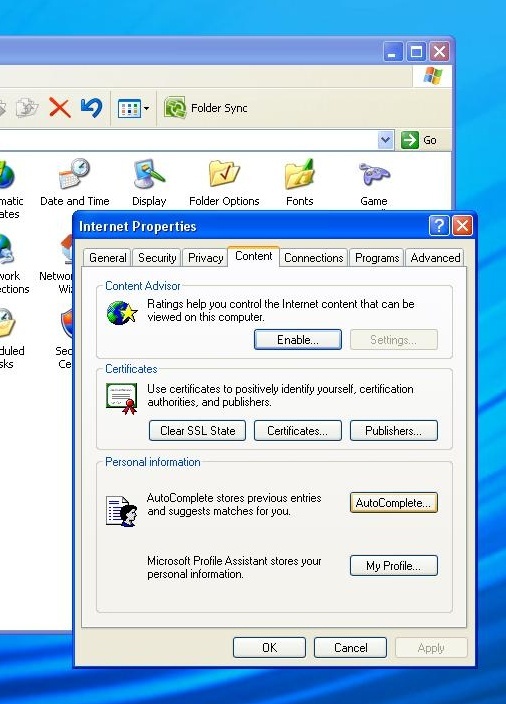
Task: Click the "Content Advisor" group label
Action: 143,286
